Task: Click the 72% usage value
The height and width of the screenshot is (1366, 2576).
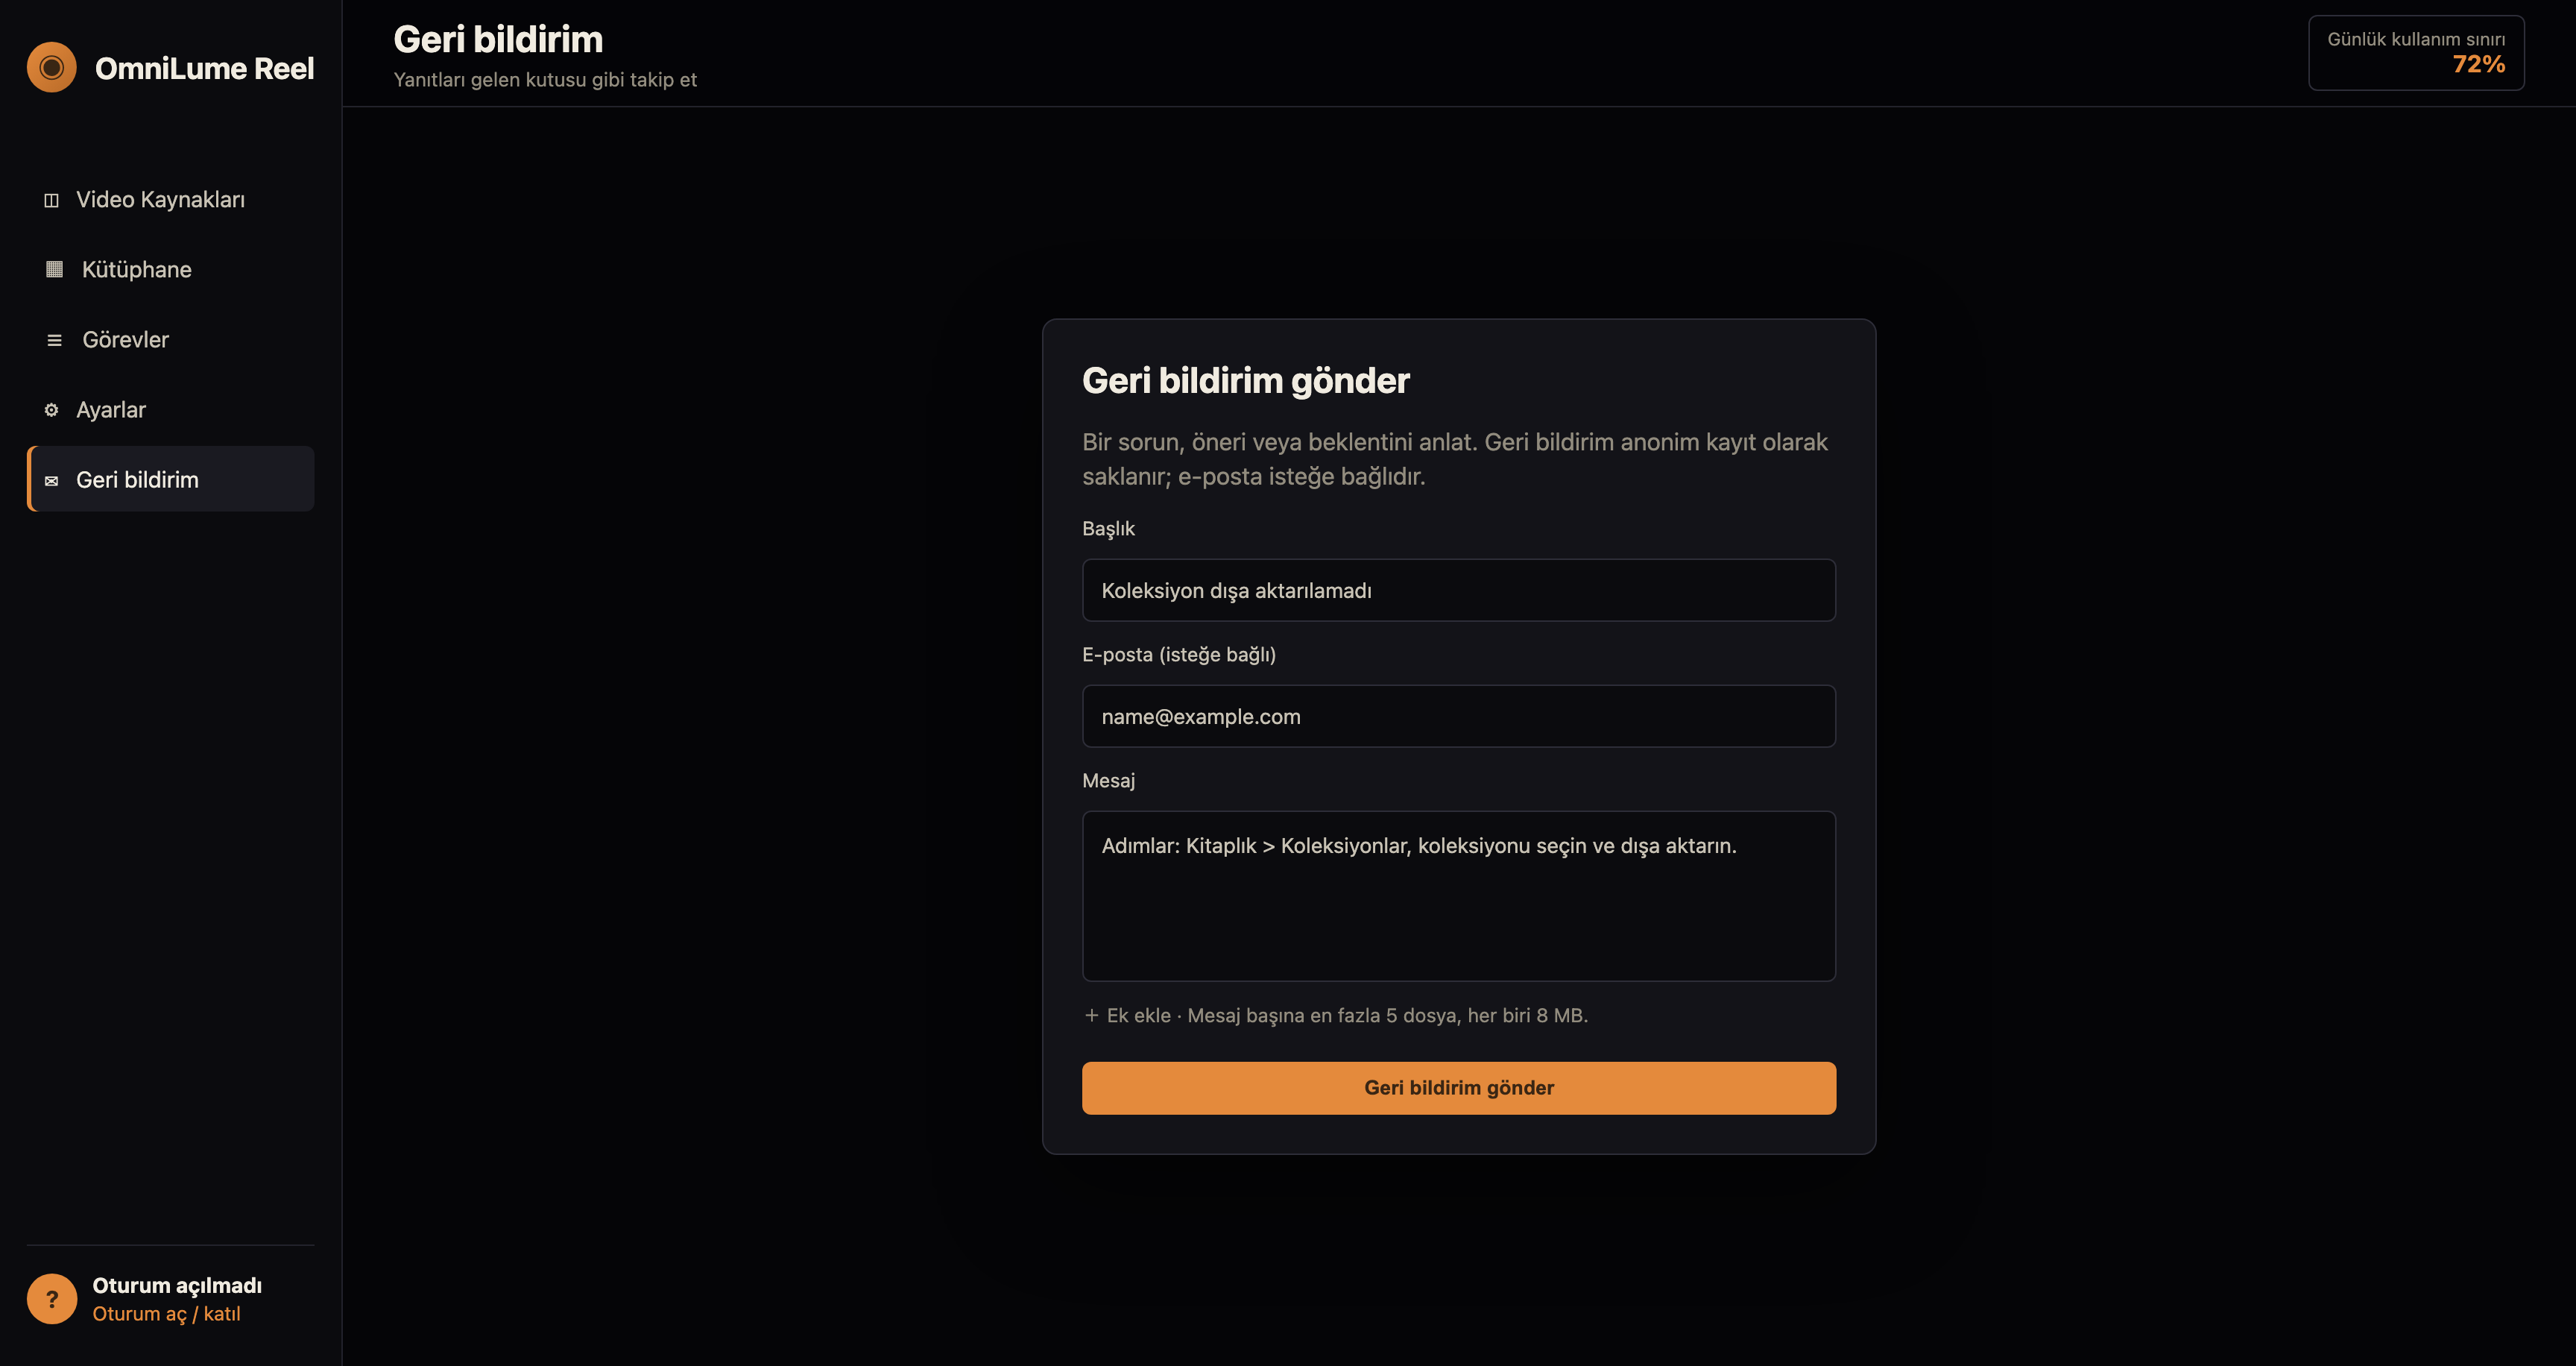Action: (2478, 64)
